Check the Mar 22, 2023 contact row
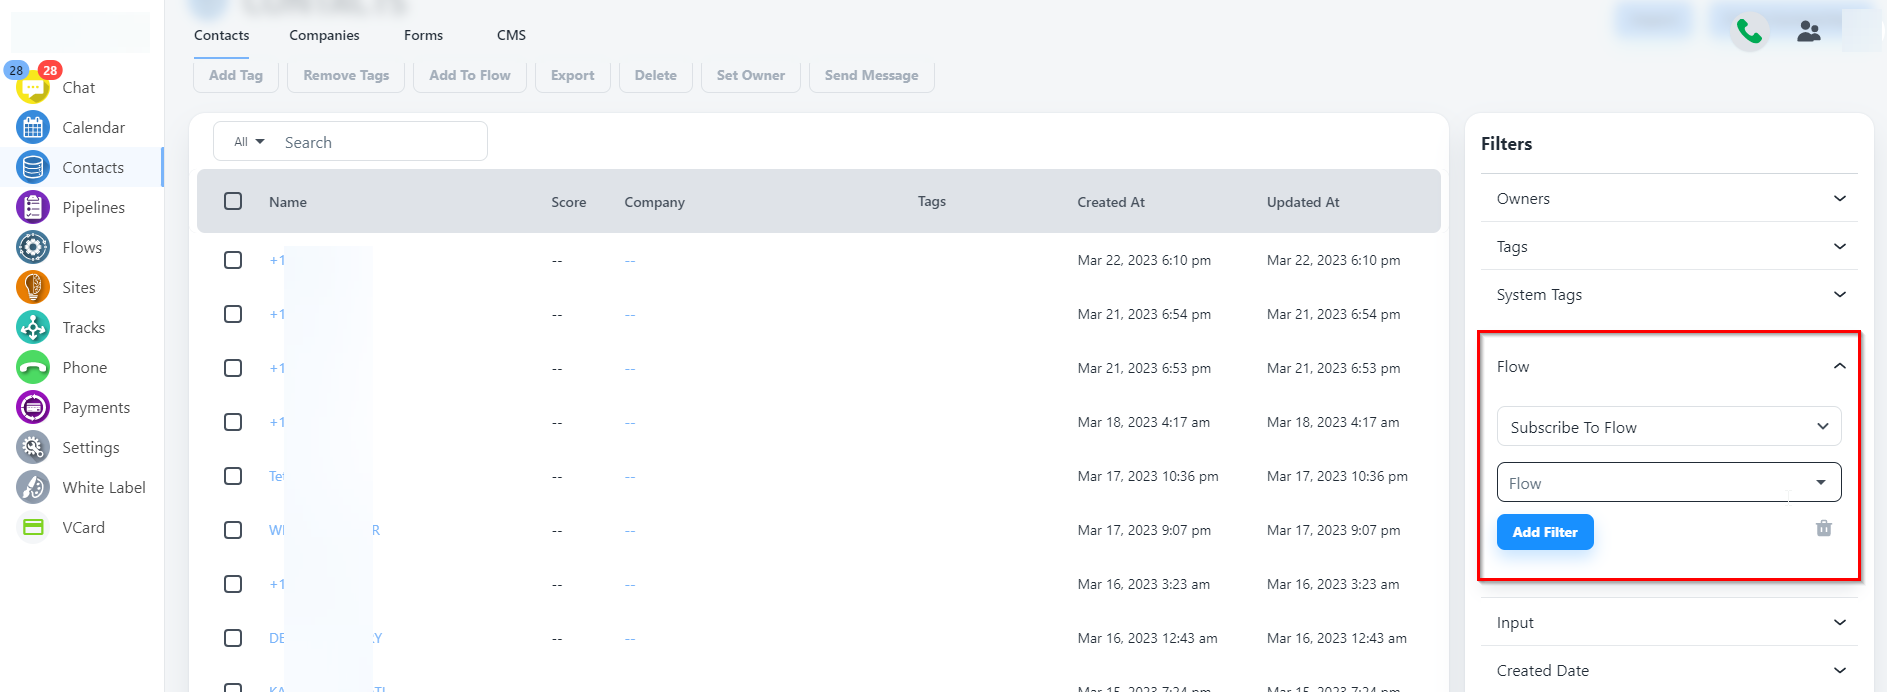The image size is (1887, 692). click(x=233, y=260)
